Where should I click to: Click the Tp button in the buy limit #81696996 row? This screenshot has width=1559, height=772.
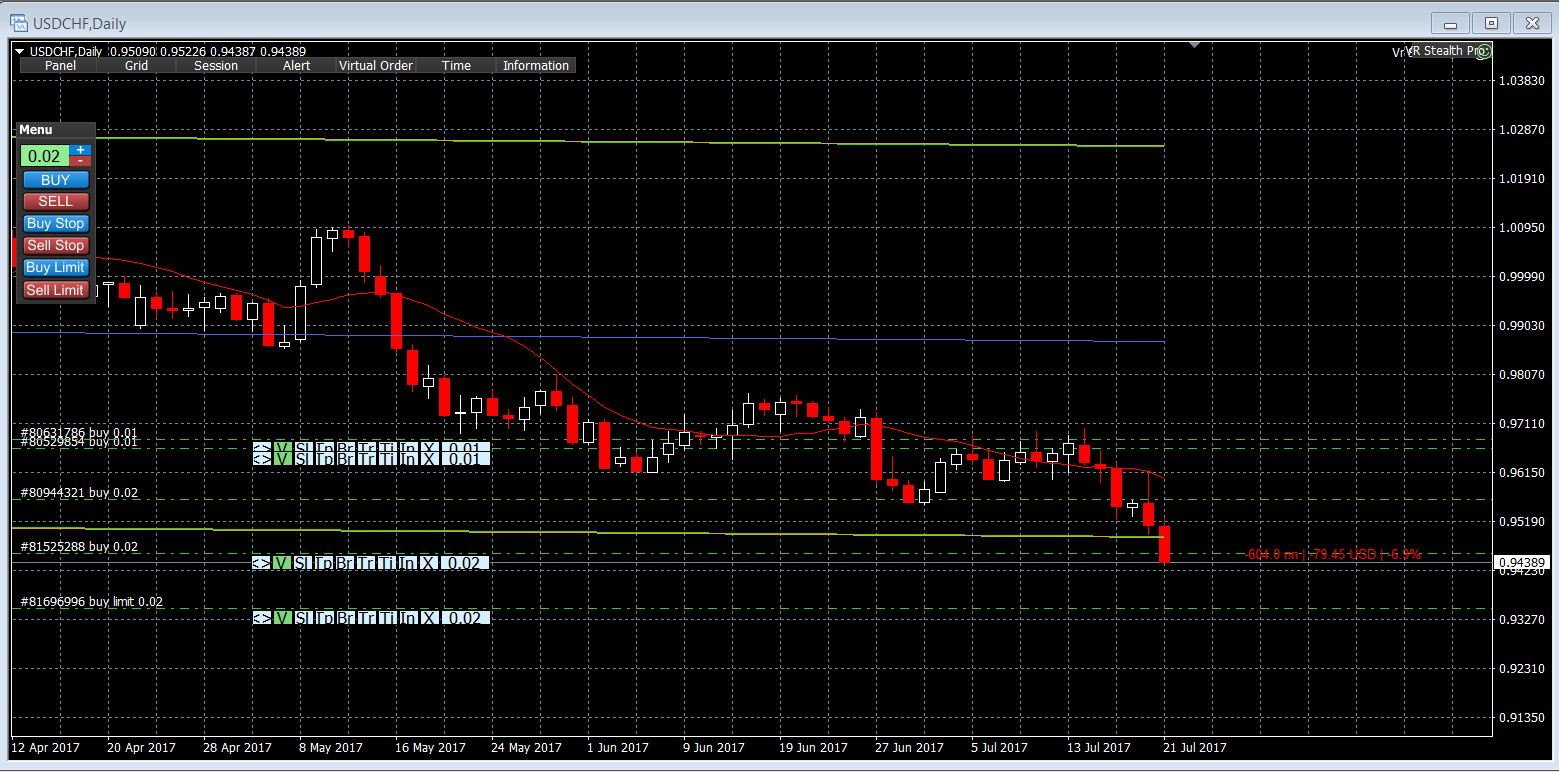click(x=325, y=618)
